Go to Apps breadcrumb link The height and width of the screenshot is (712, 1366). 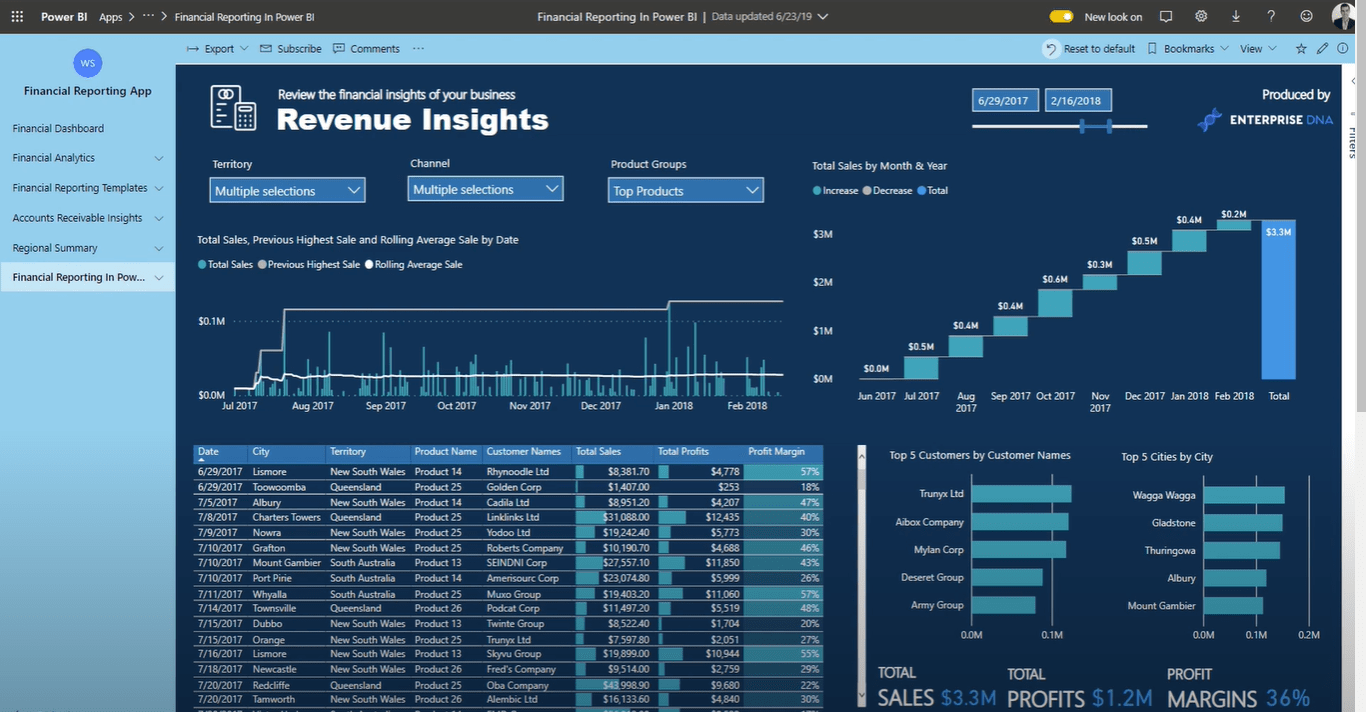[111, 17]
